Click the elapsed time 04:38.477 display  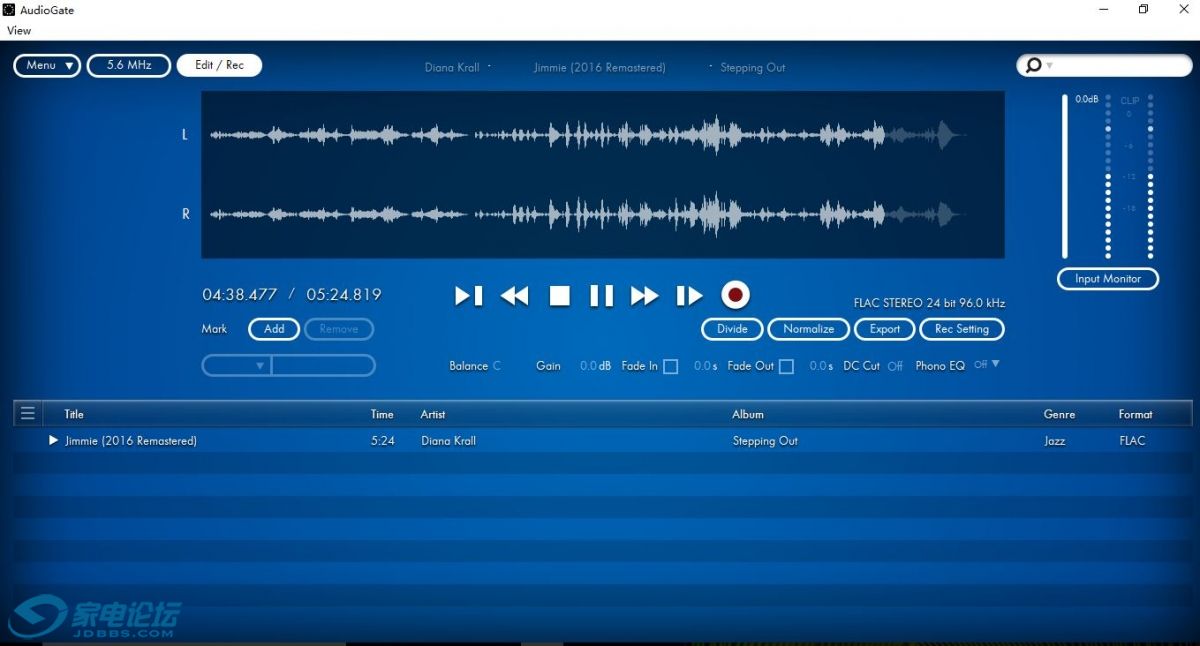click(240, 295)
